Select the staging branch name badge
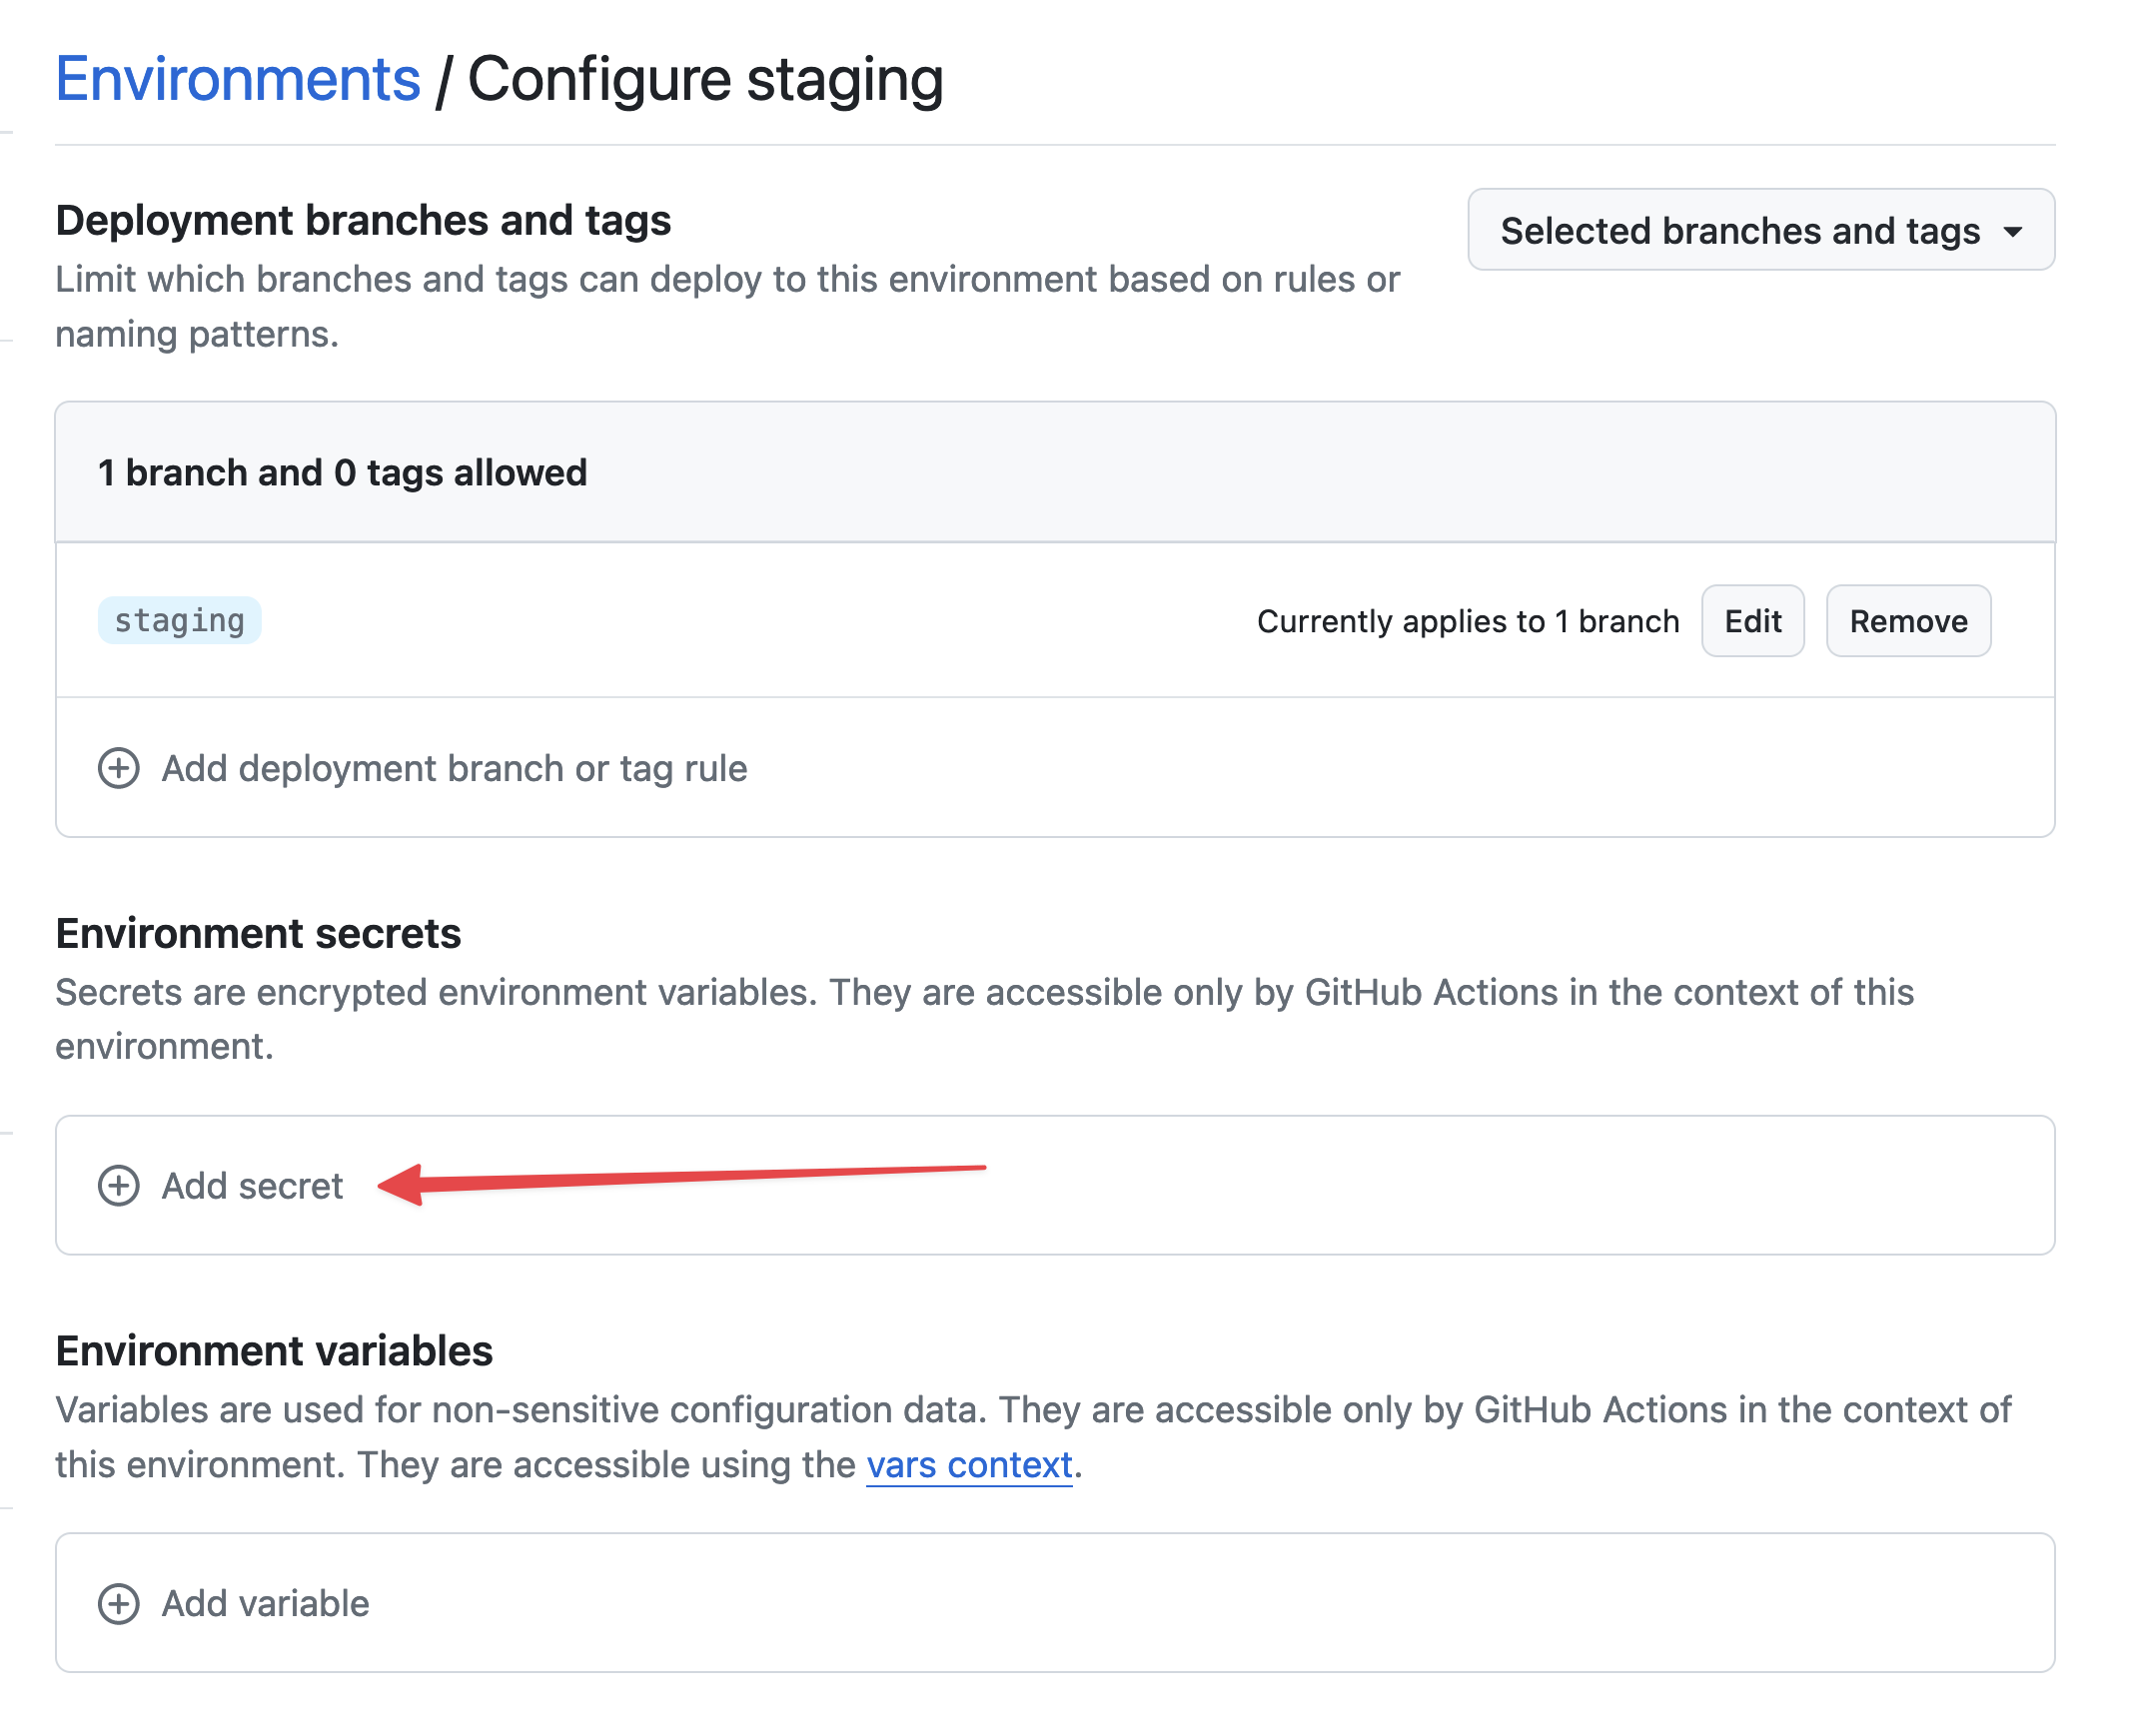Viewport: 2130px width, 1736px height. coord(179,620)
